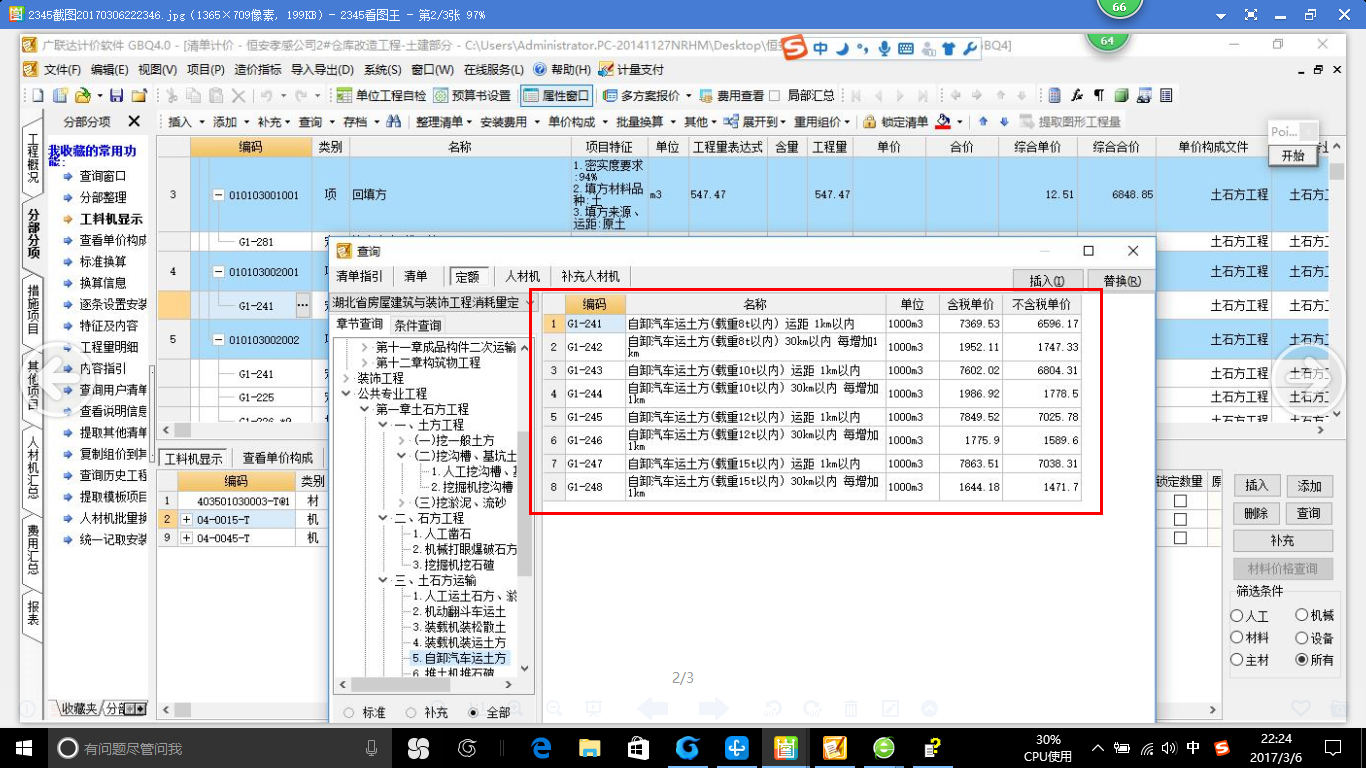
Task: Select the 标准 radio button in query dialog
Action: [x=349, y=712]
